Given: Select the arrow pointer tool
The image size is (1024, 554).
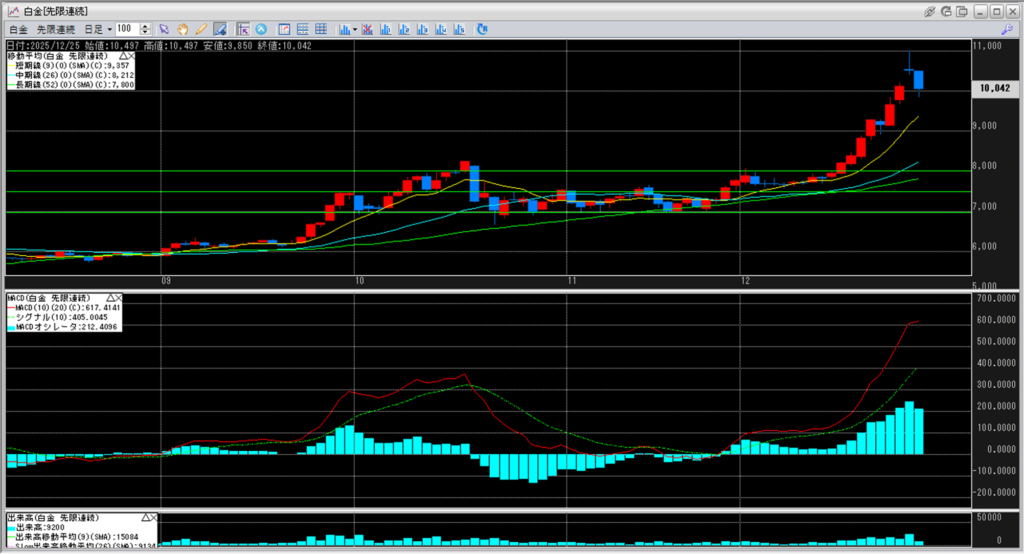Looking at the screenshot, I should pos(165,29).
